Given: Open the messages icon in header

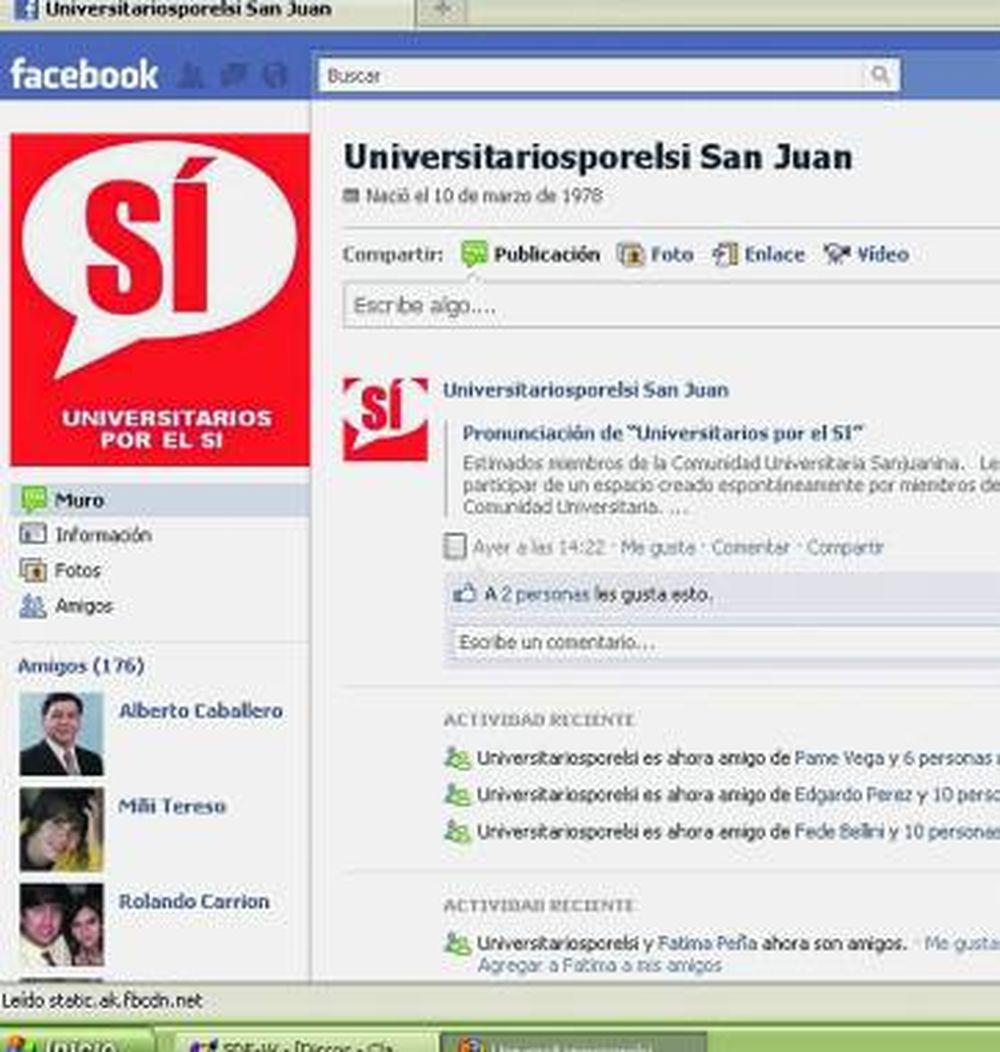Looking at the screenshot, I should click(233, 75).
